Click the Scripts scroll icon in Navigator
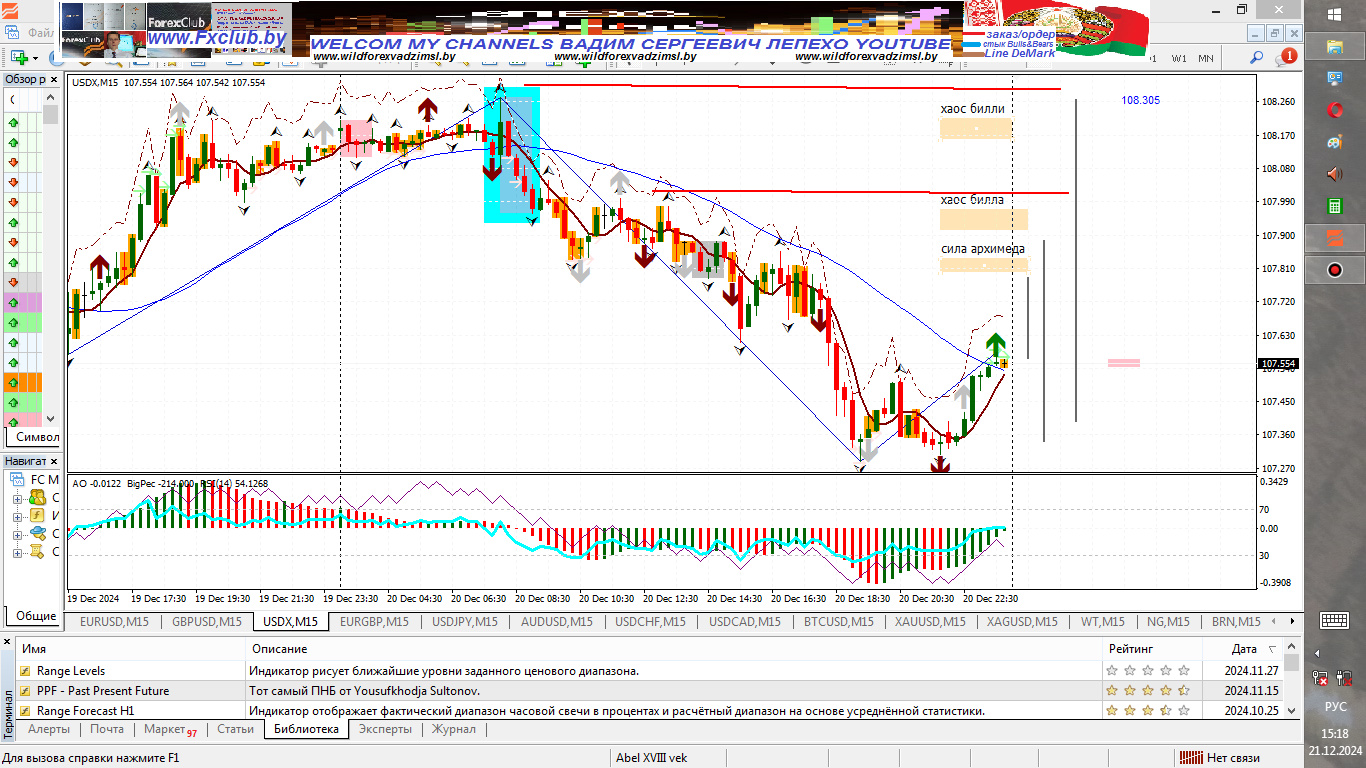The image size is (1366, 768). coord(37,552)
